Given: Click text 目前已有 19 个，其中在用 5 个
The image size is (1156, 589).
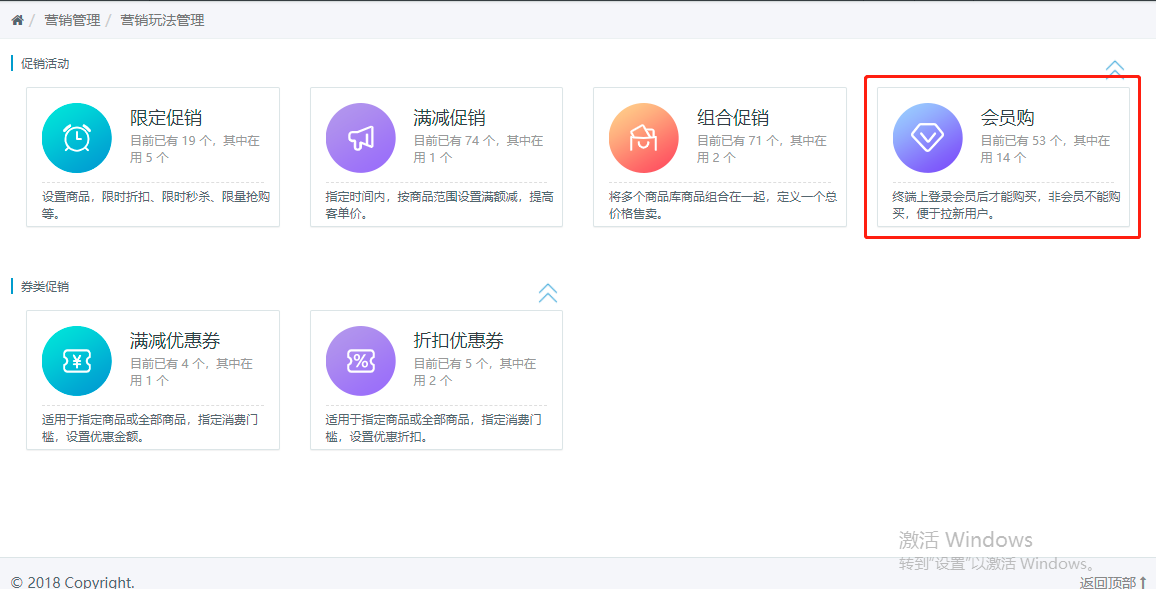Looking at the screenshot, I should 195,149.
